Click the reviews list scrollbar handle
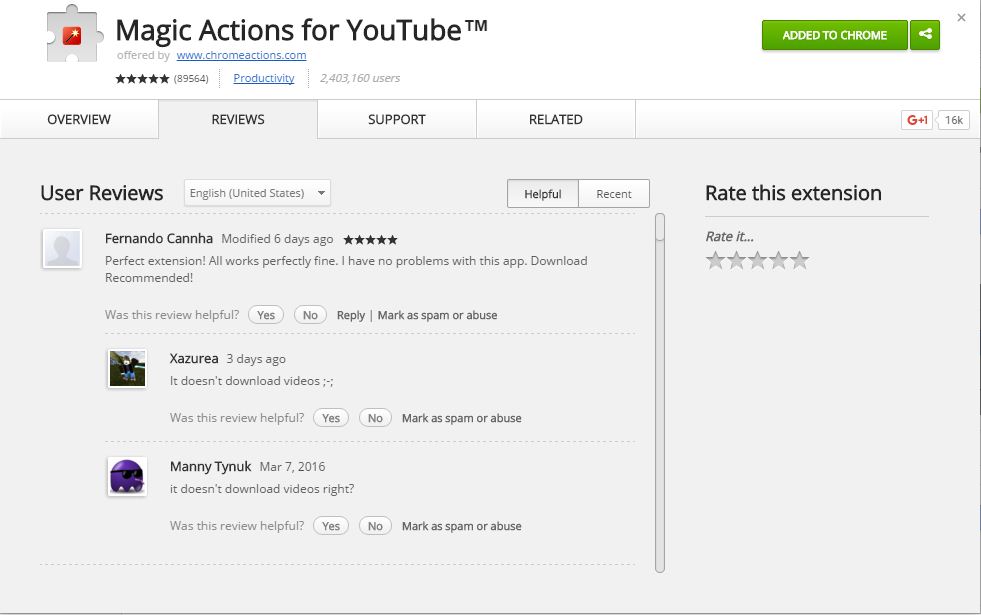The width and height of the screenshot is (981, 615). point(659,227)
